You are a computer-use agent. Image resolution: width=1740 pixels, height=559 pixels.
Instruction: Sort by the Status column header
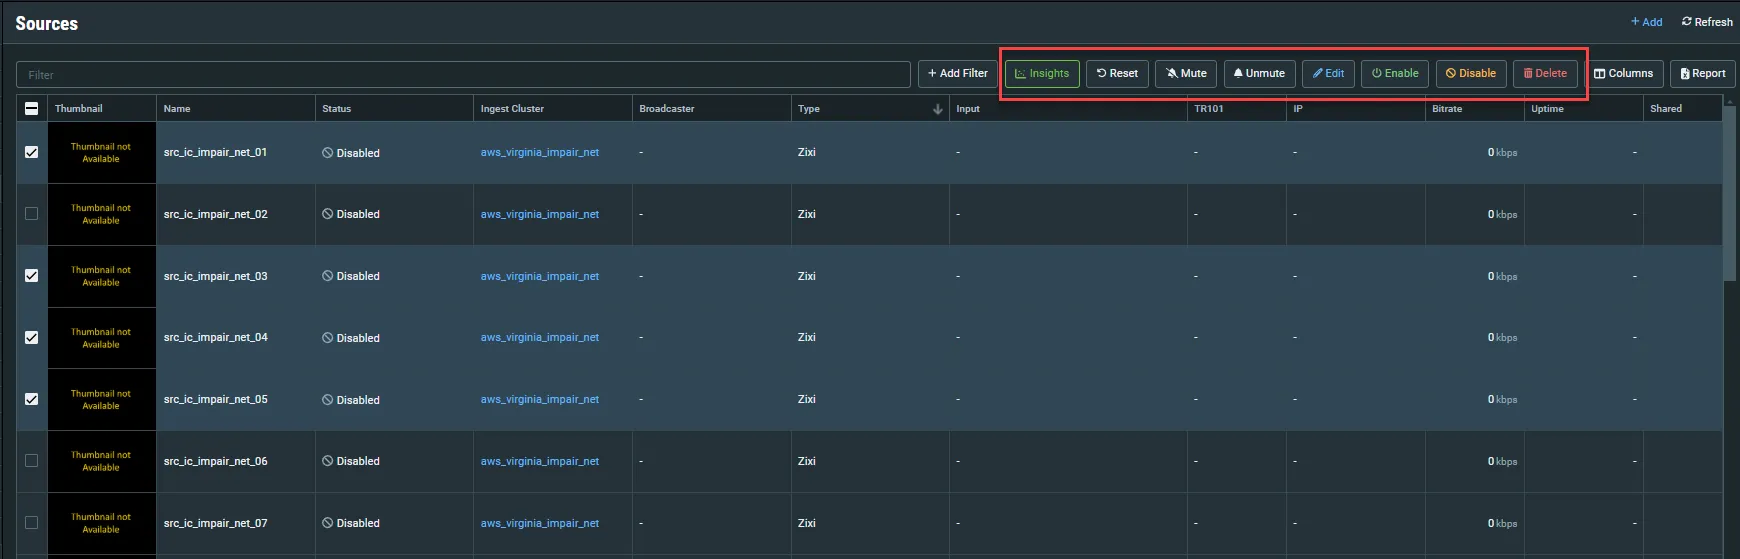394,108
